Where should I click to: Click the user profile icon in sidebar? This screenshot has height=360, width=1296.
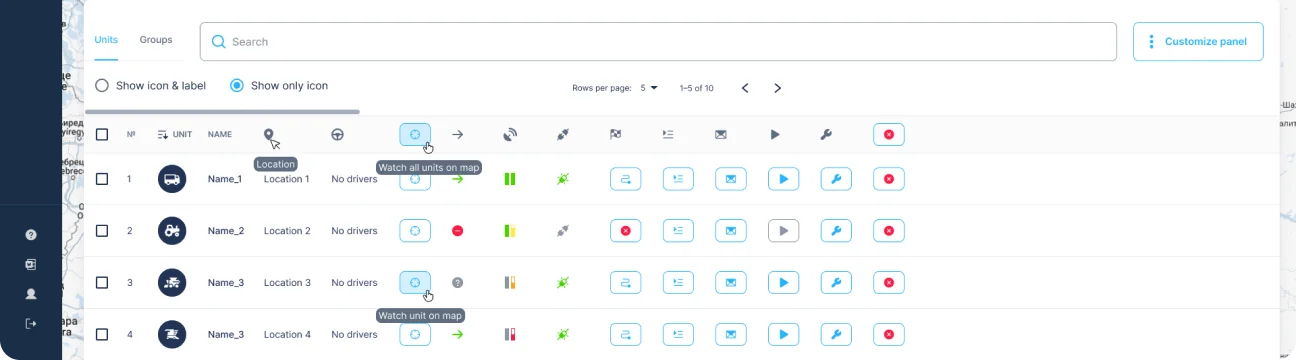click(x=31, y=294)
